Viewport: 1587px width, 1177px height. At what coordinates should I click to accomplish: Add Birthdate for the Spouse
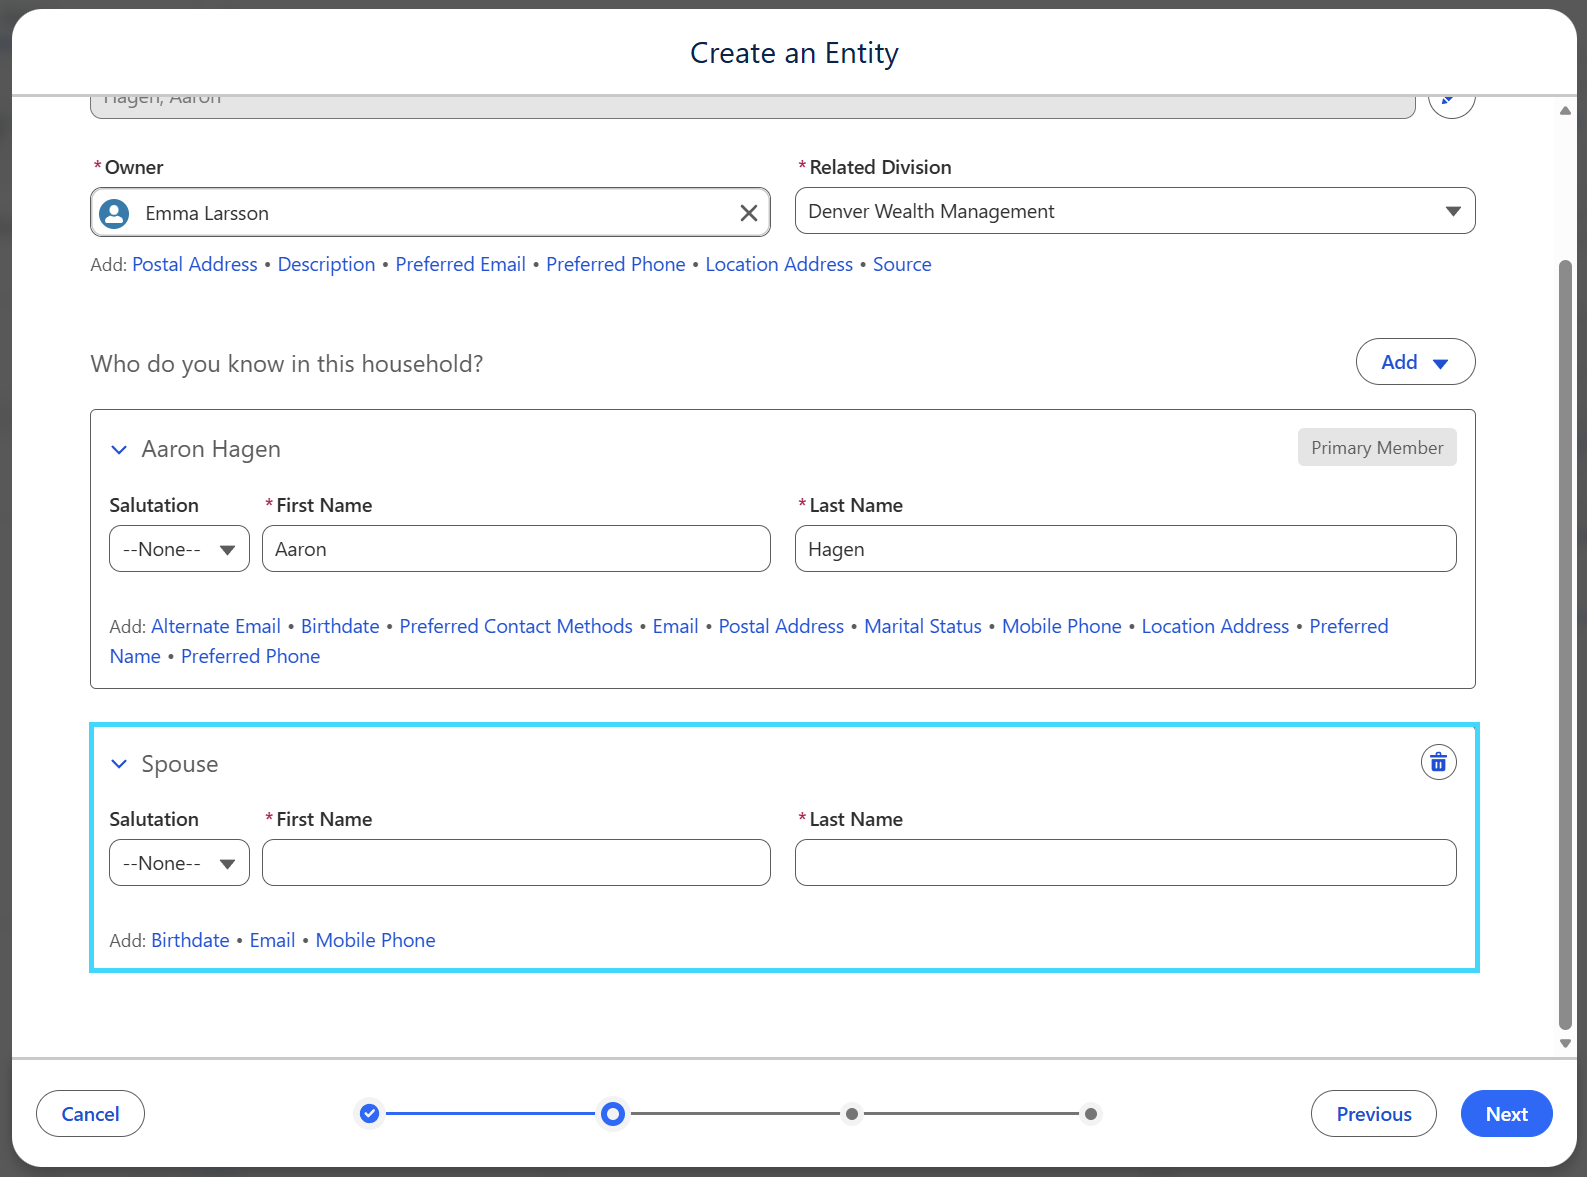(190, 940)
